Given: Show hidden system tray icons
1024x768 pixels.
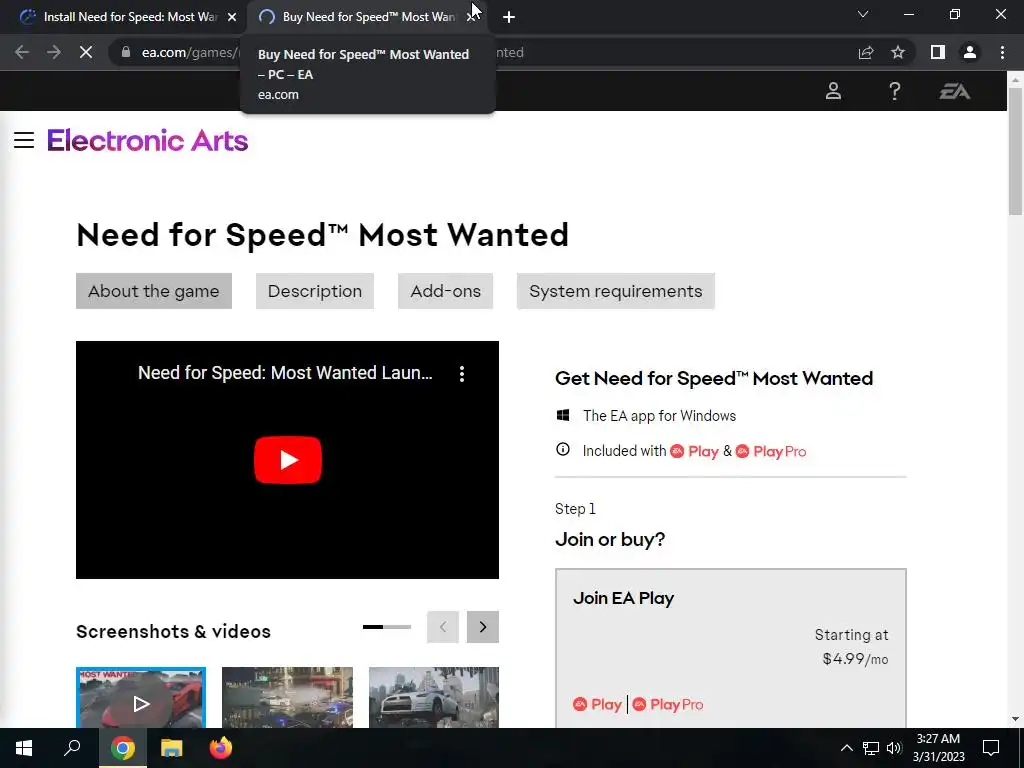Looking at the screenshot, I should [x=846, y=748].
